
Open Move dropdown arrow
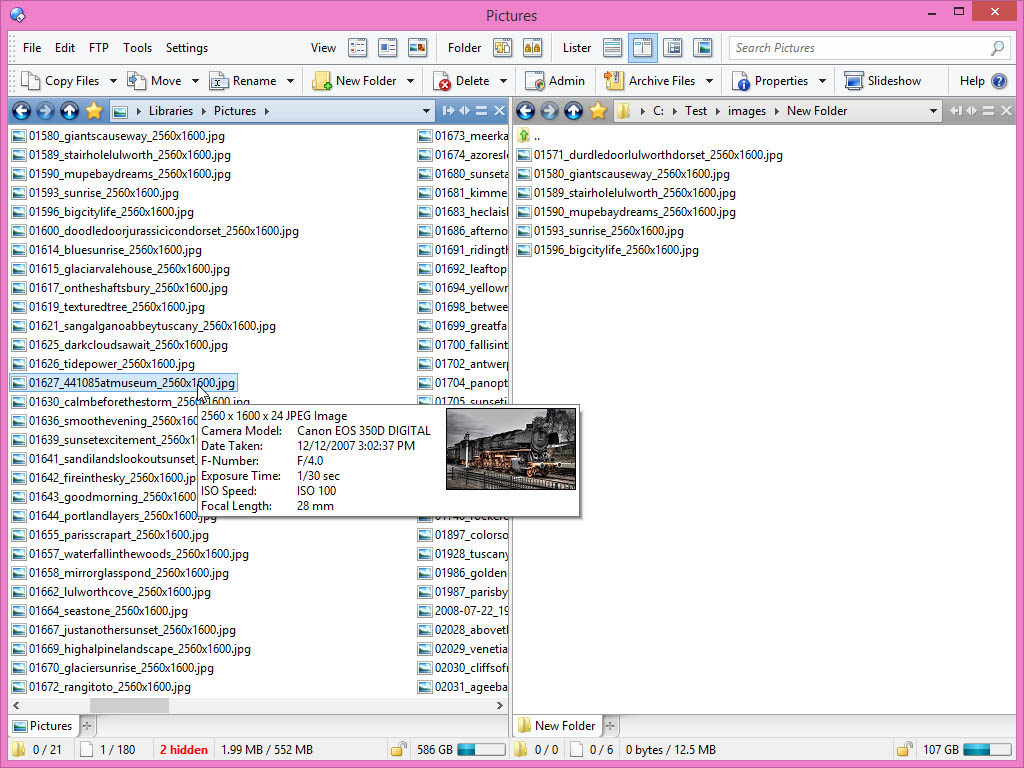(x=195, y=81)
